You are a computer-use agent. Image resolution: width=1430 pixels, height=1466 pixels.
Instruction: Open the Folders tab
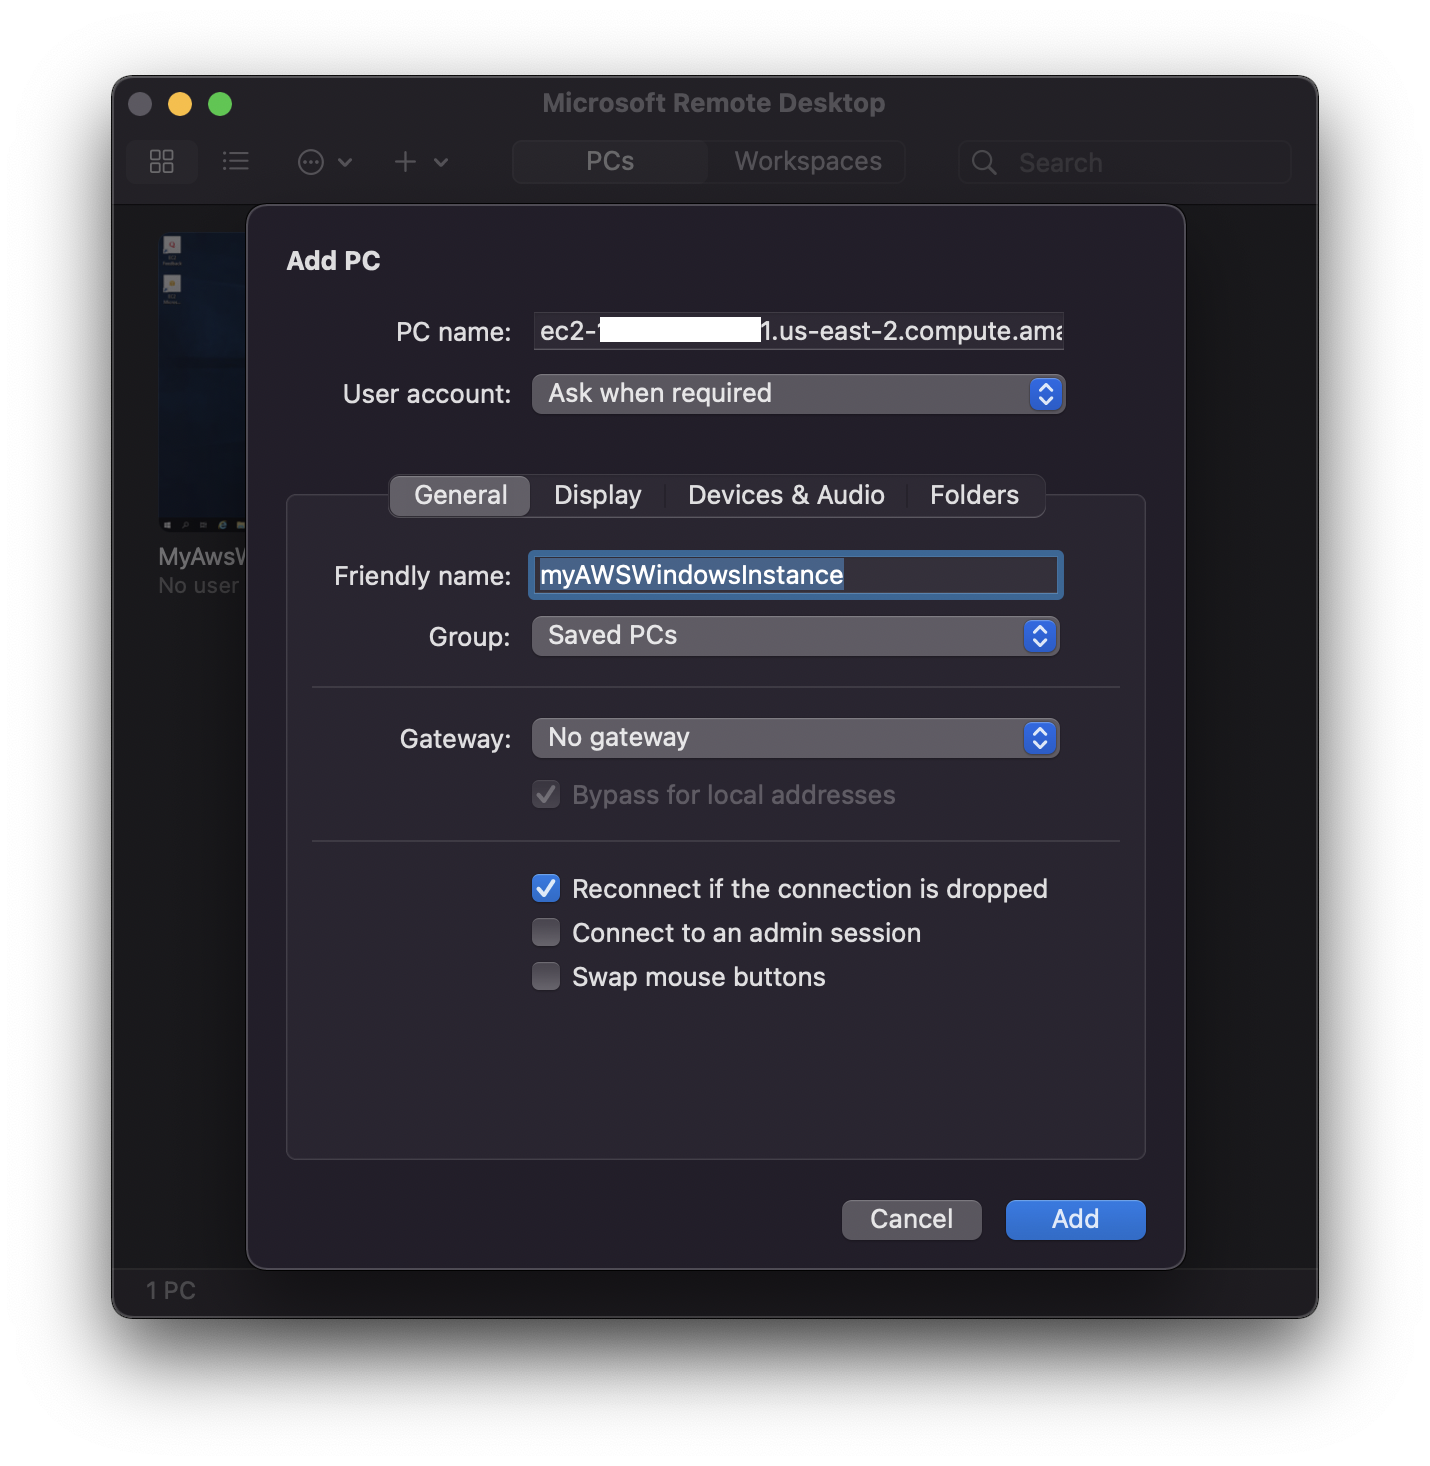point(974,495)
